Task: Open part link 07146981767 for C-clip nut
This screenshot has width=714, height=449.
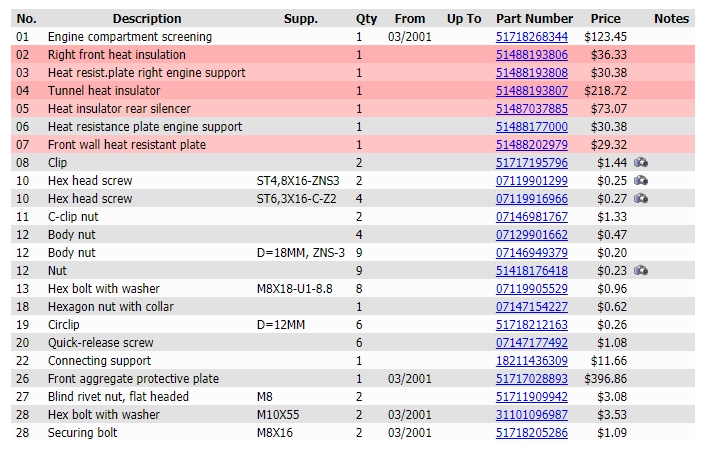Action: (532, 217)
